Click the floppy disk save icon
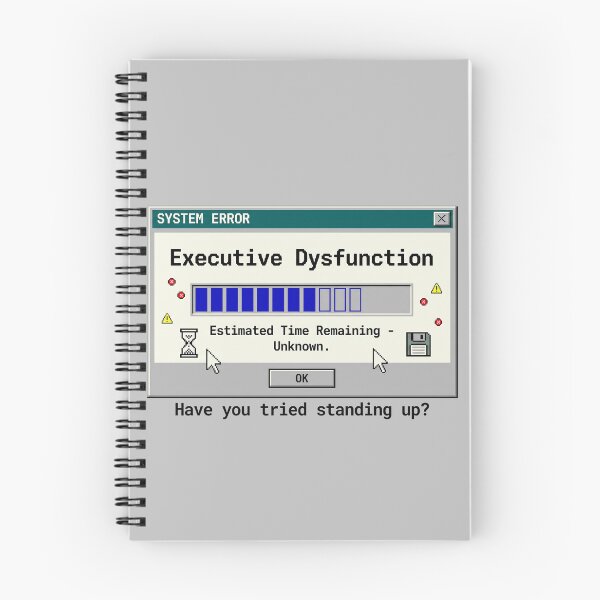The image size is (600, 600). point(418,344)
